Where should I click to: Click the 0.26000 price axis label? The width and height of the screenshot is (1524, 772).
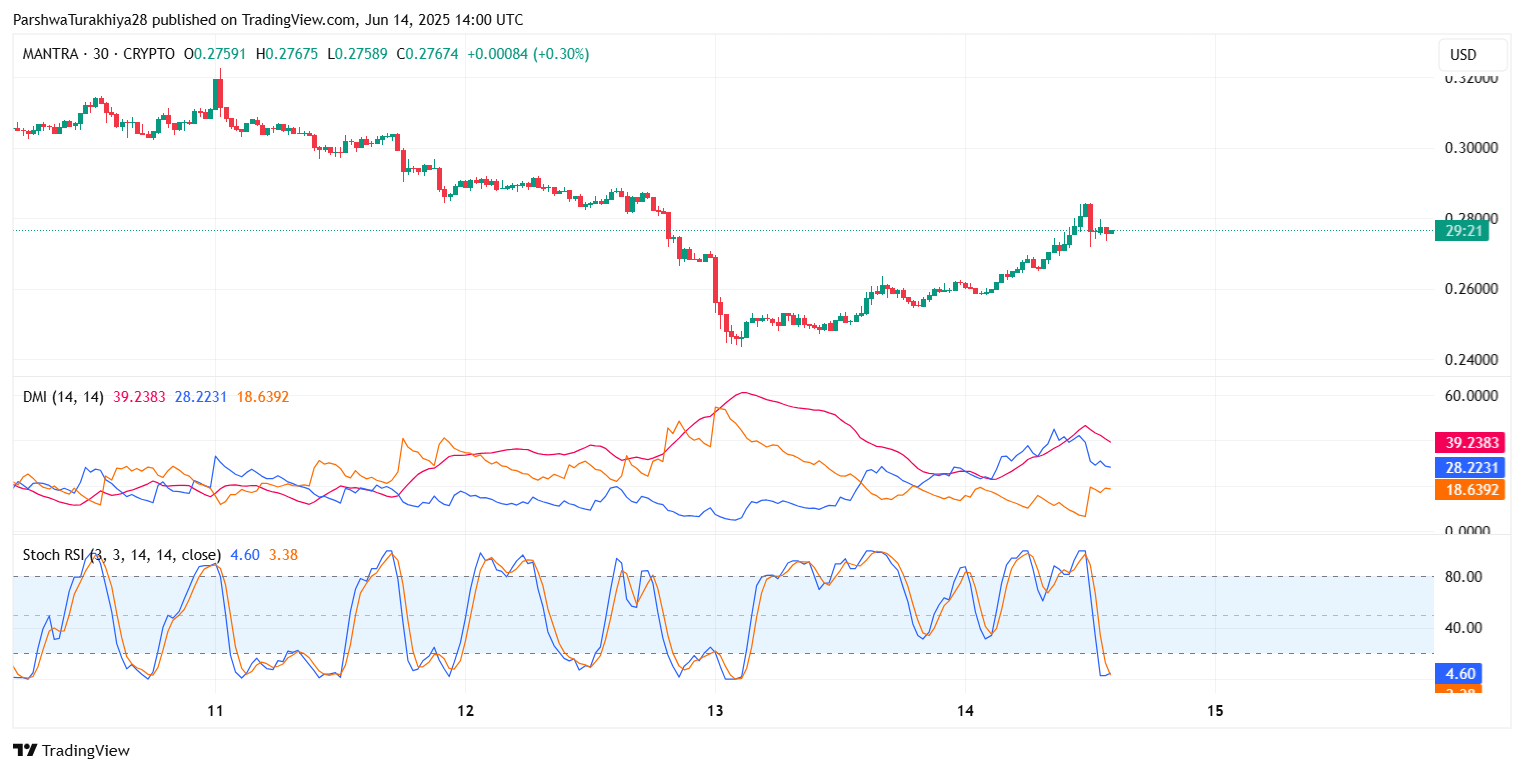tap(1472, 289)
